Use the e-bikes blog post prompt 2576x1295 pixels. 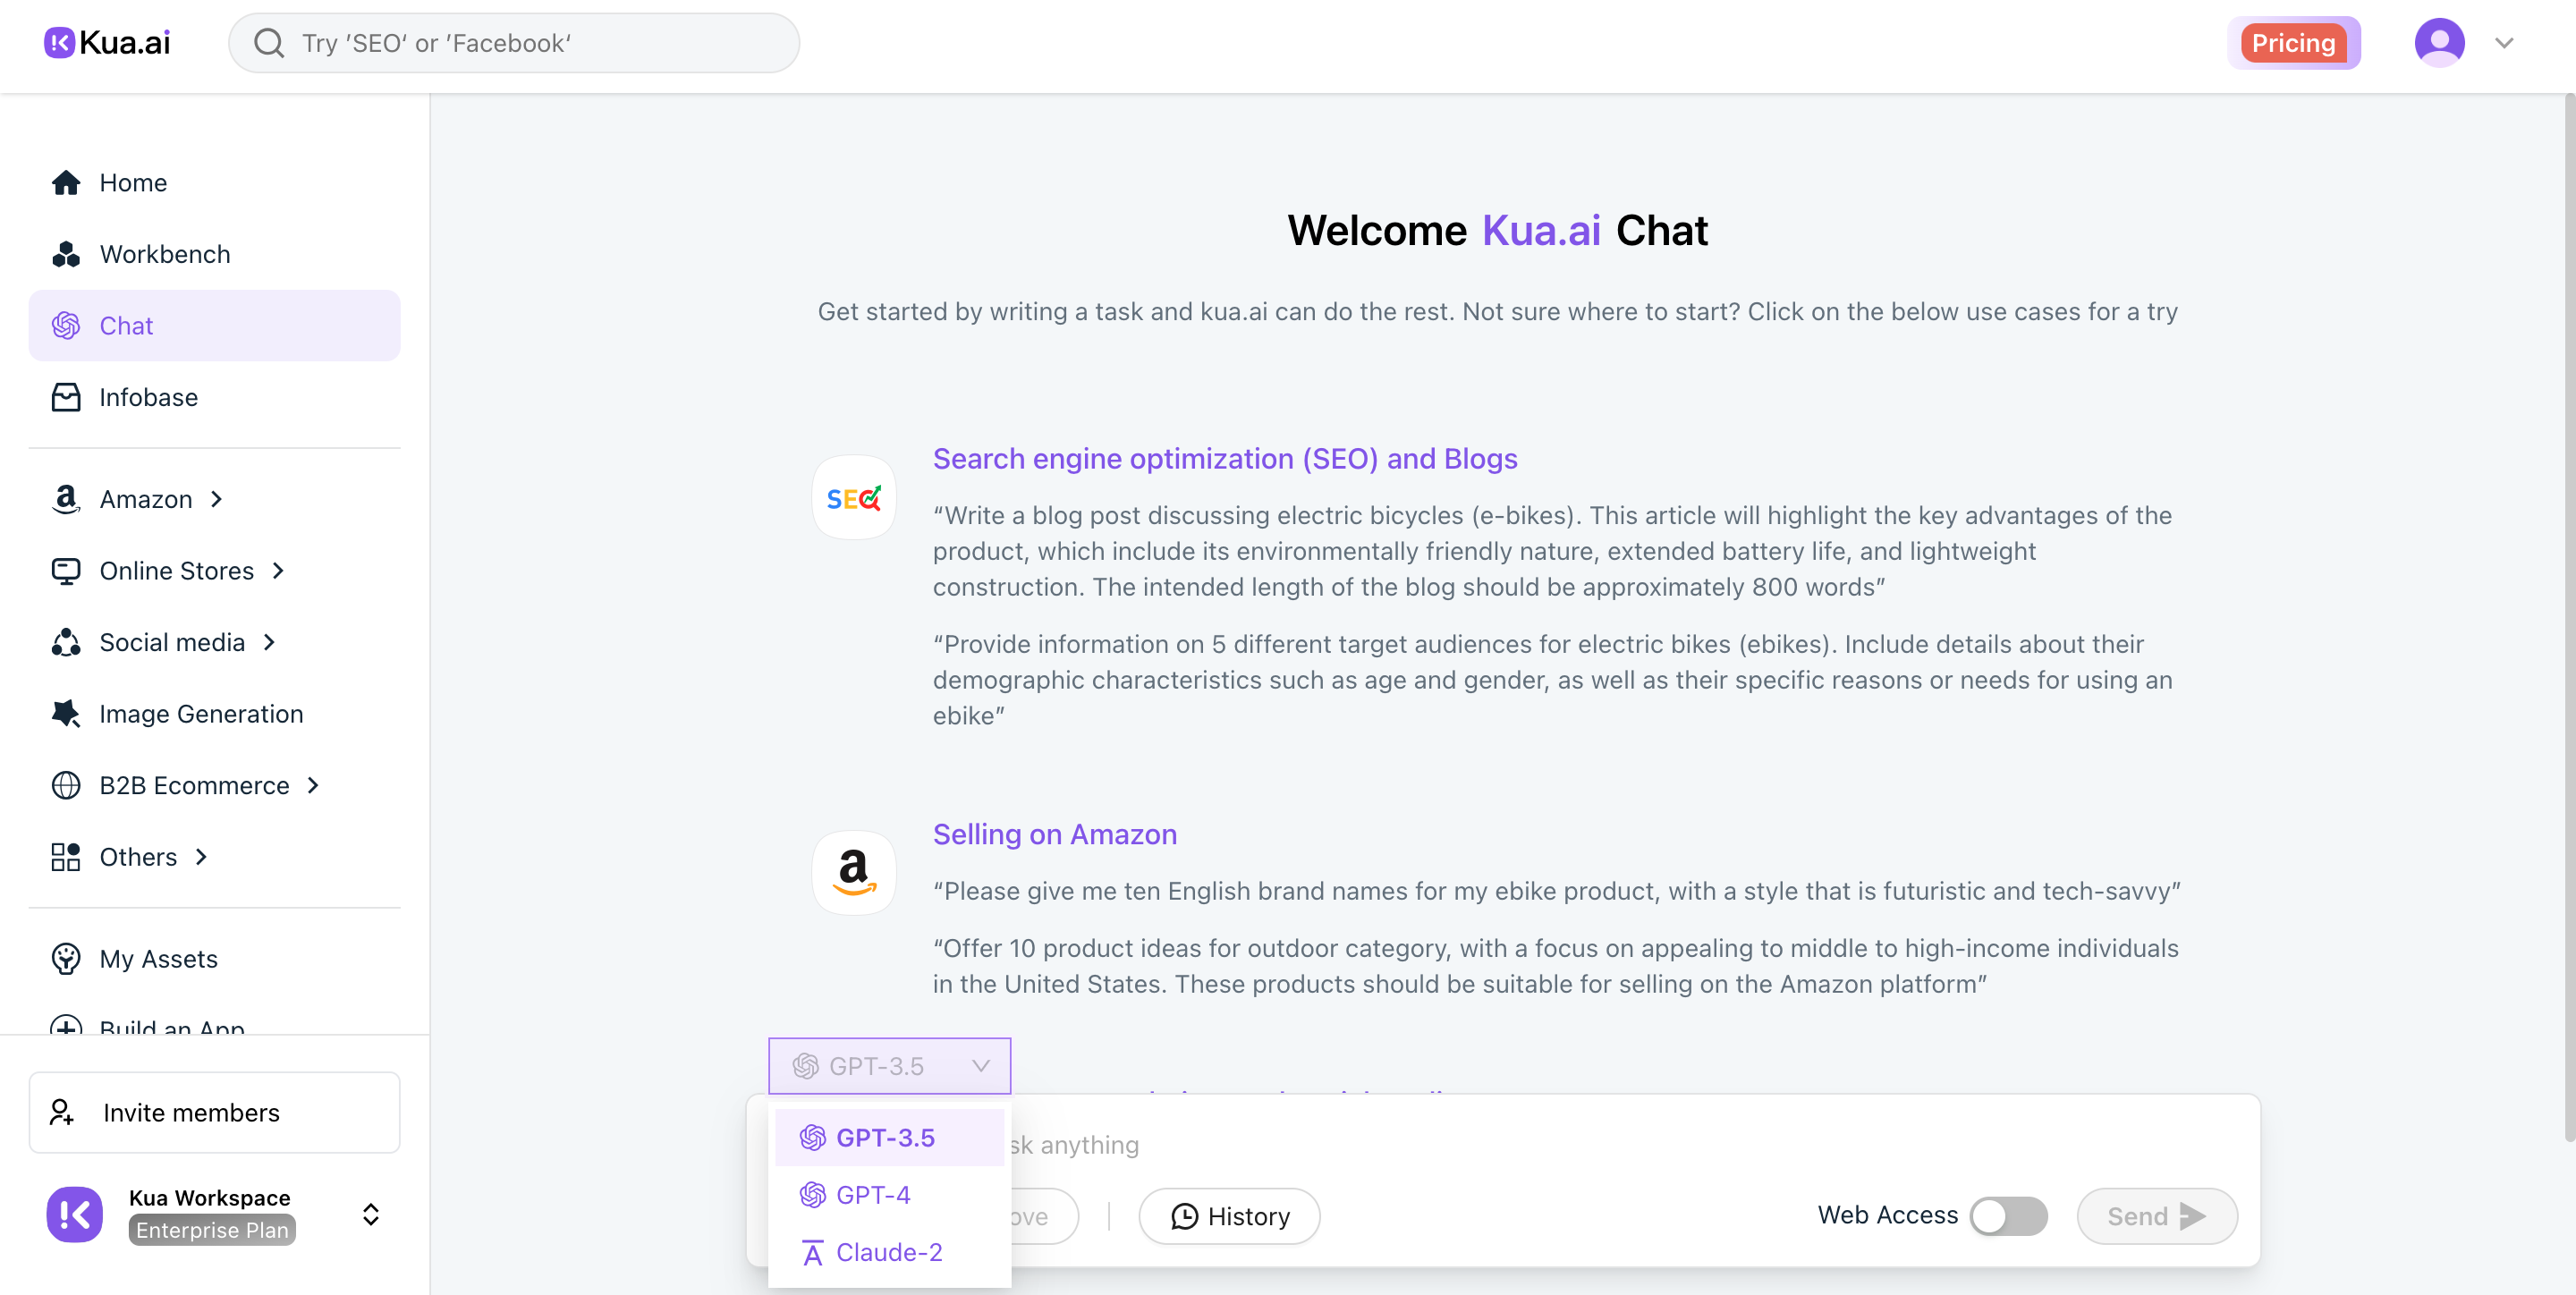[1552, 551]
